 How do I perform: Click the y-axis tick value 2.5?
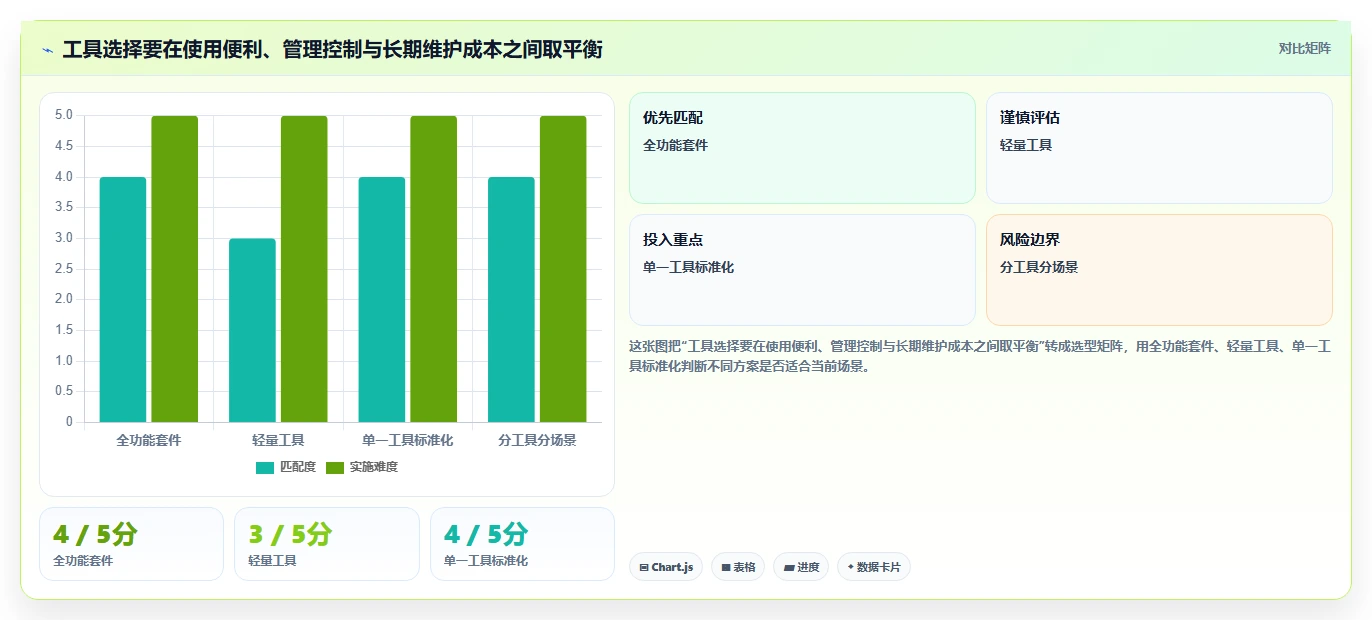click(x=64, y=269)
